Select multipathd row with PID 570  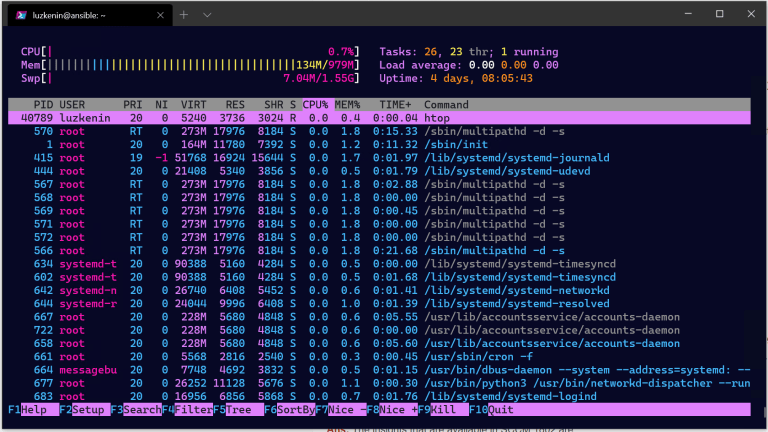tap(379, 131)
